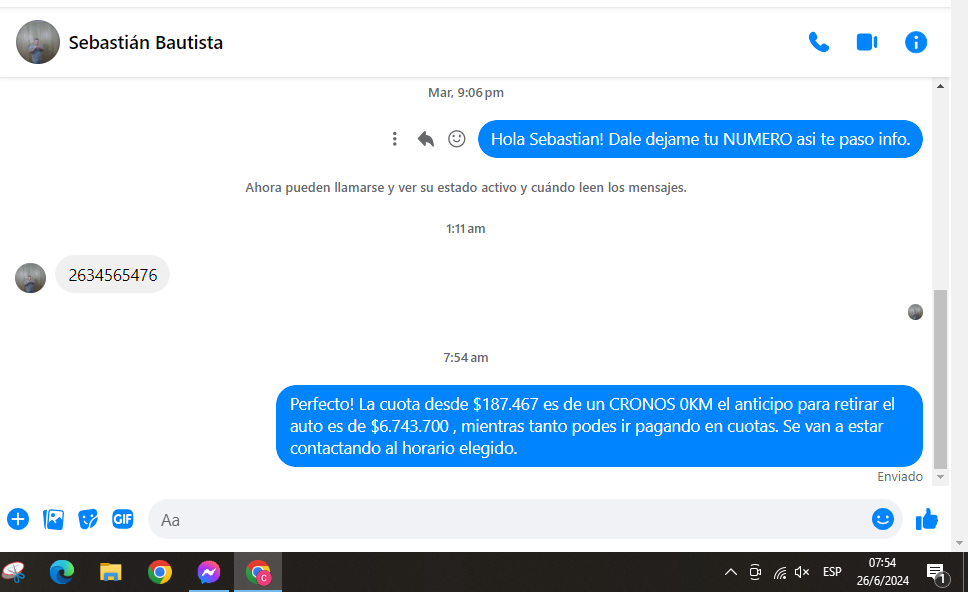Show hidden system tray icons

(x=730, y=572)
